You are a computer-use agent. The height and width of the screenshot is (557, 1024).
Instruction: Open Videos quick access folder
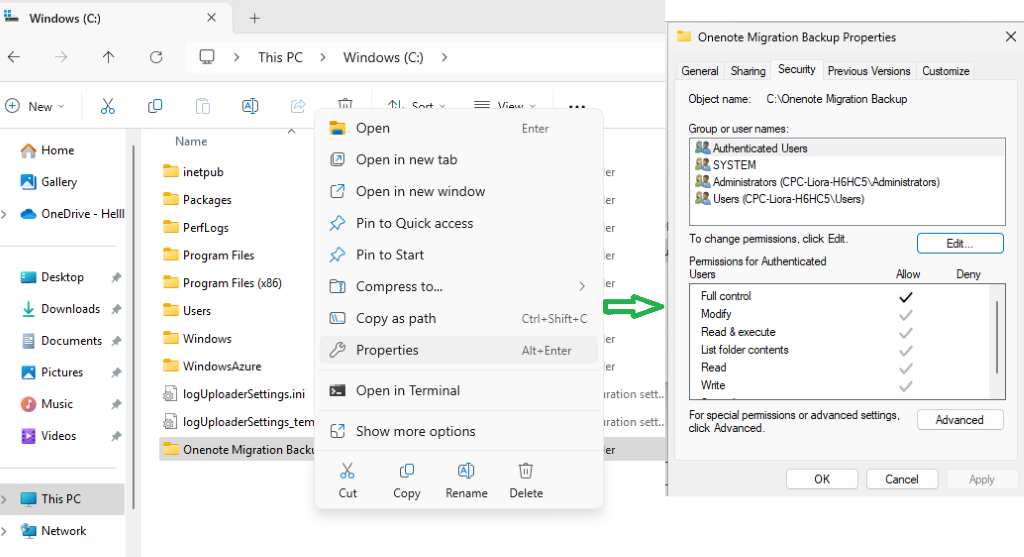48,436
